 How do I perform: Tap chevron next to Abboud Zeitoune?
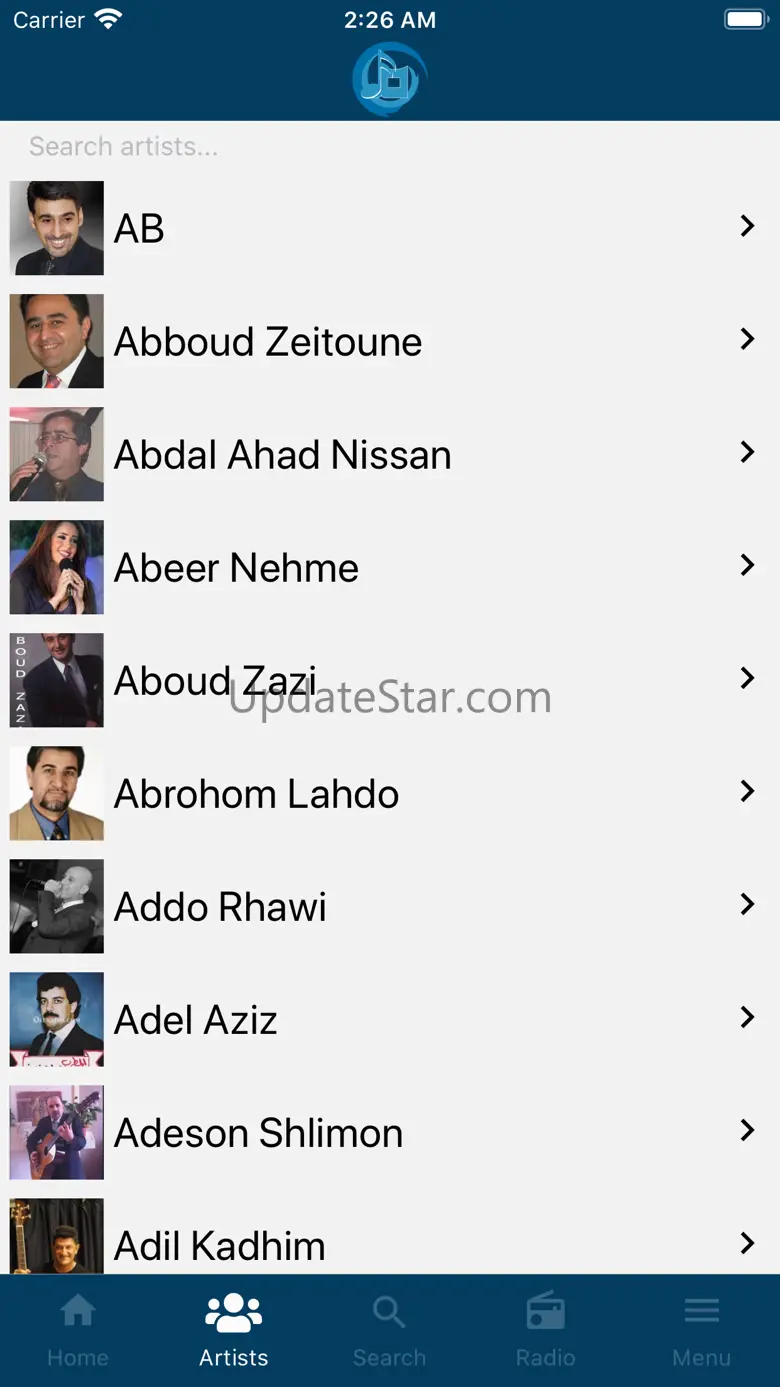(x=746, y=340)
